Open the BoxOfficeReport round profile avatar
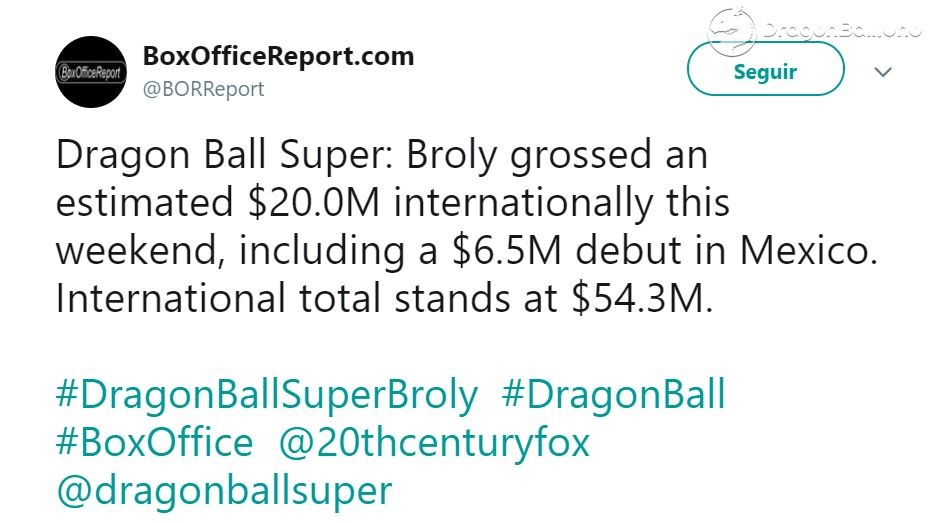Viewport: 933px width, 523px height. (x=91, y=72)
